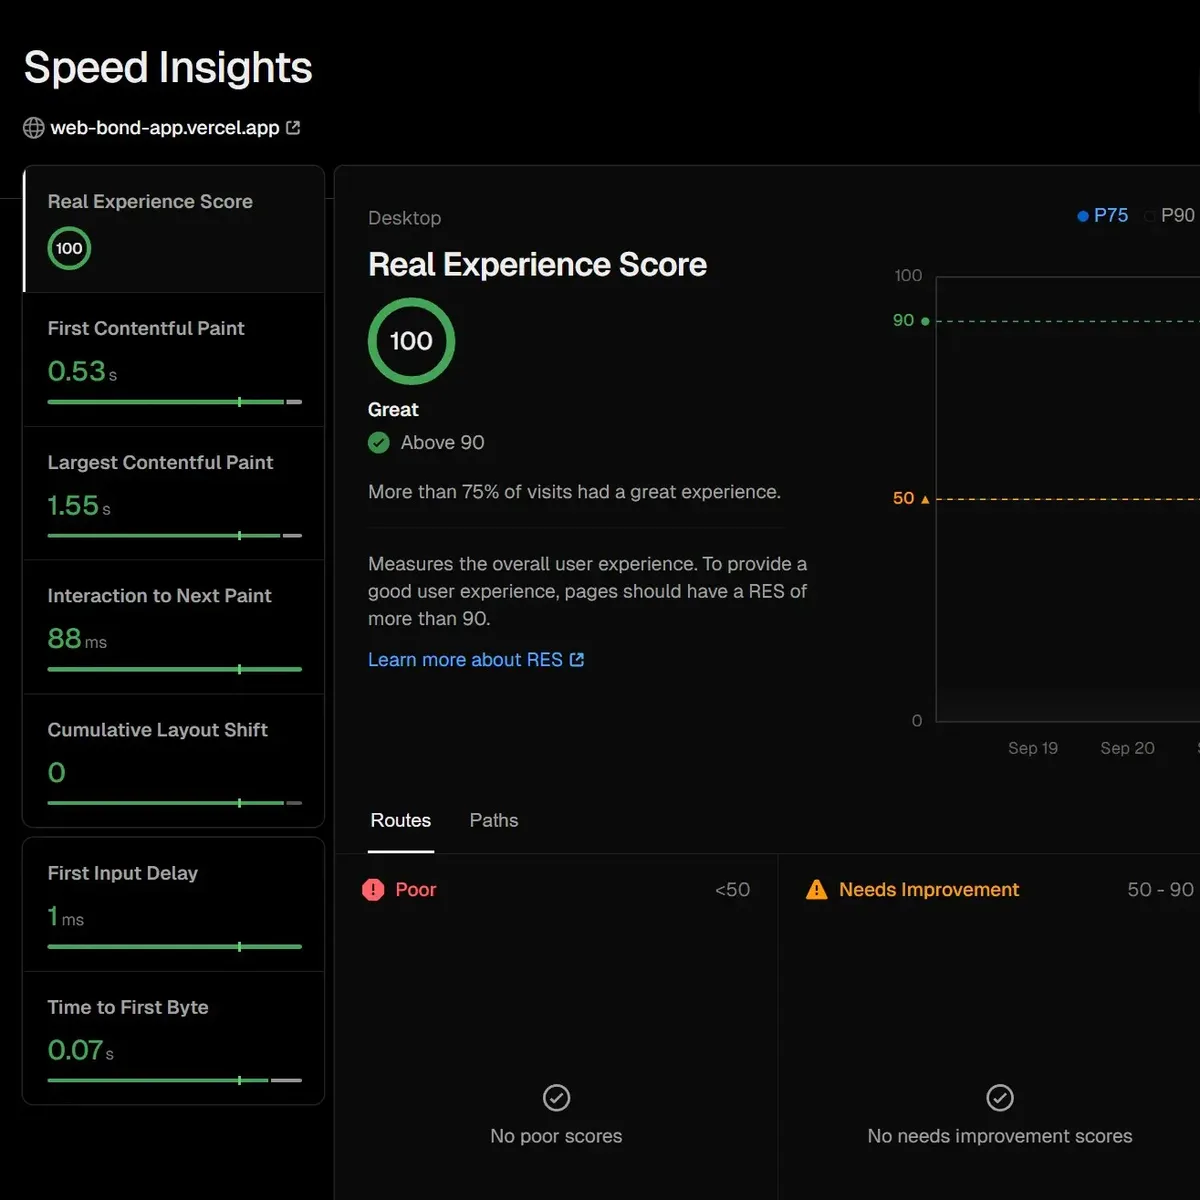This screenshot has width=1200, height=1200.
Task: Click the checkmark icon above No poor scores
Action: point(556,1098)
